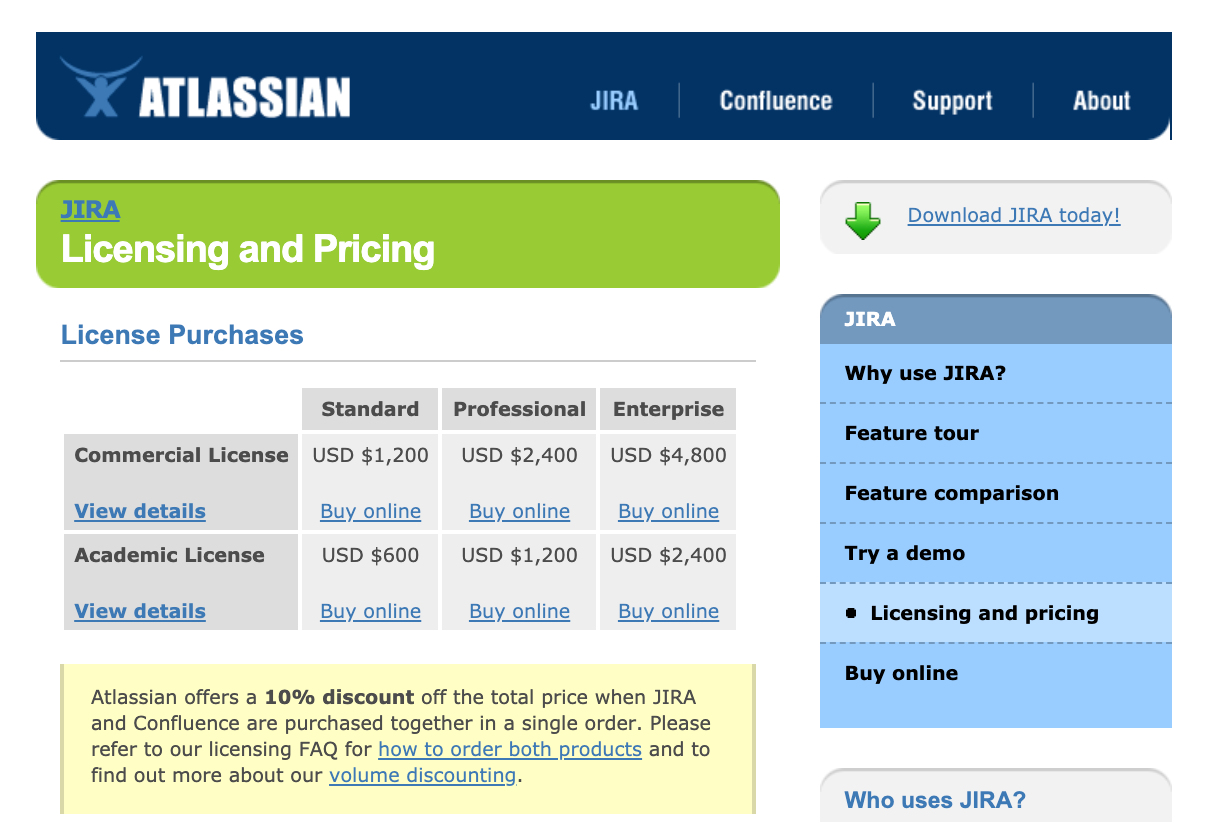The height and width of the screenshot is (822, 1206).
Task: Click the Enterprise column header
Action: pyautogui.click(x=668, y=409)
